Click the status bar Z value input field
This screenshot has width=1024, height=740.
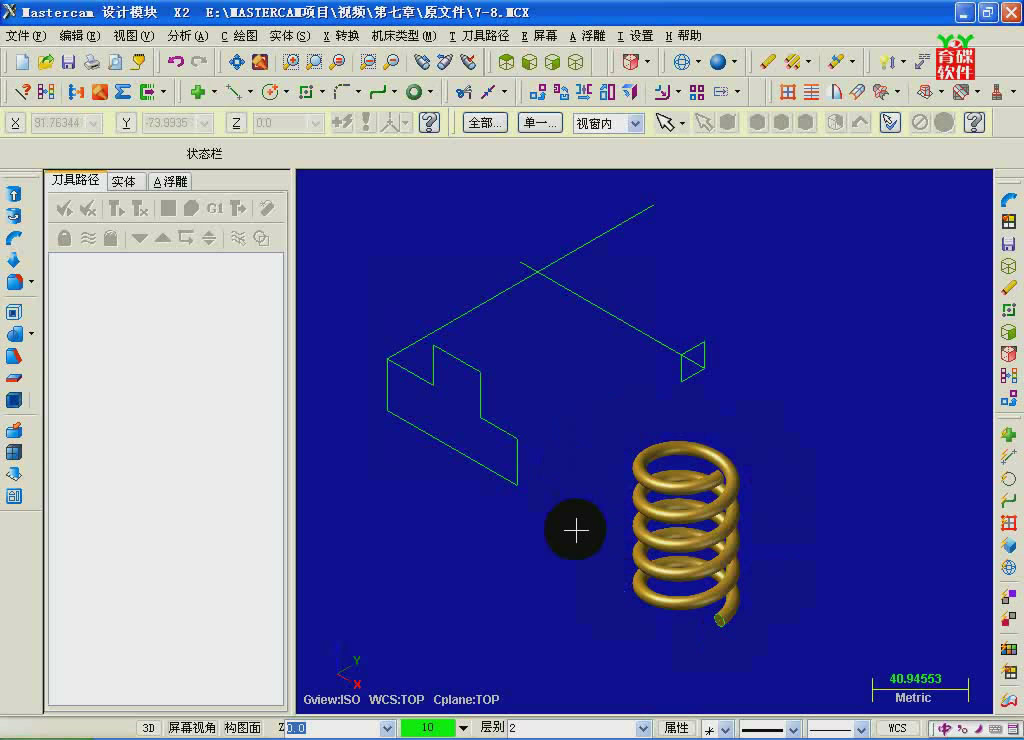coord(332,728)
